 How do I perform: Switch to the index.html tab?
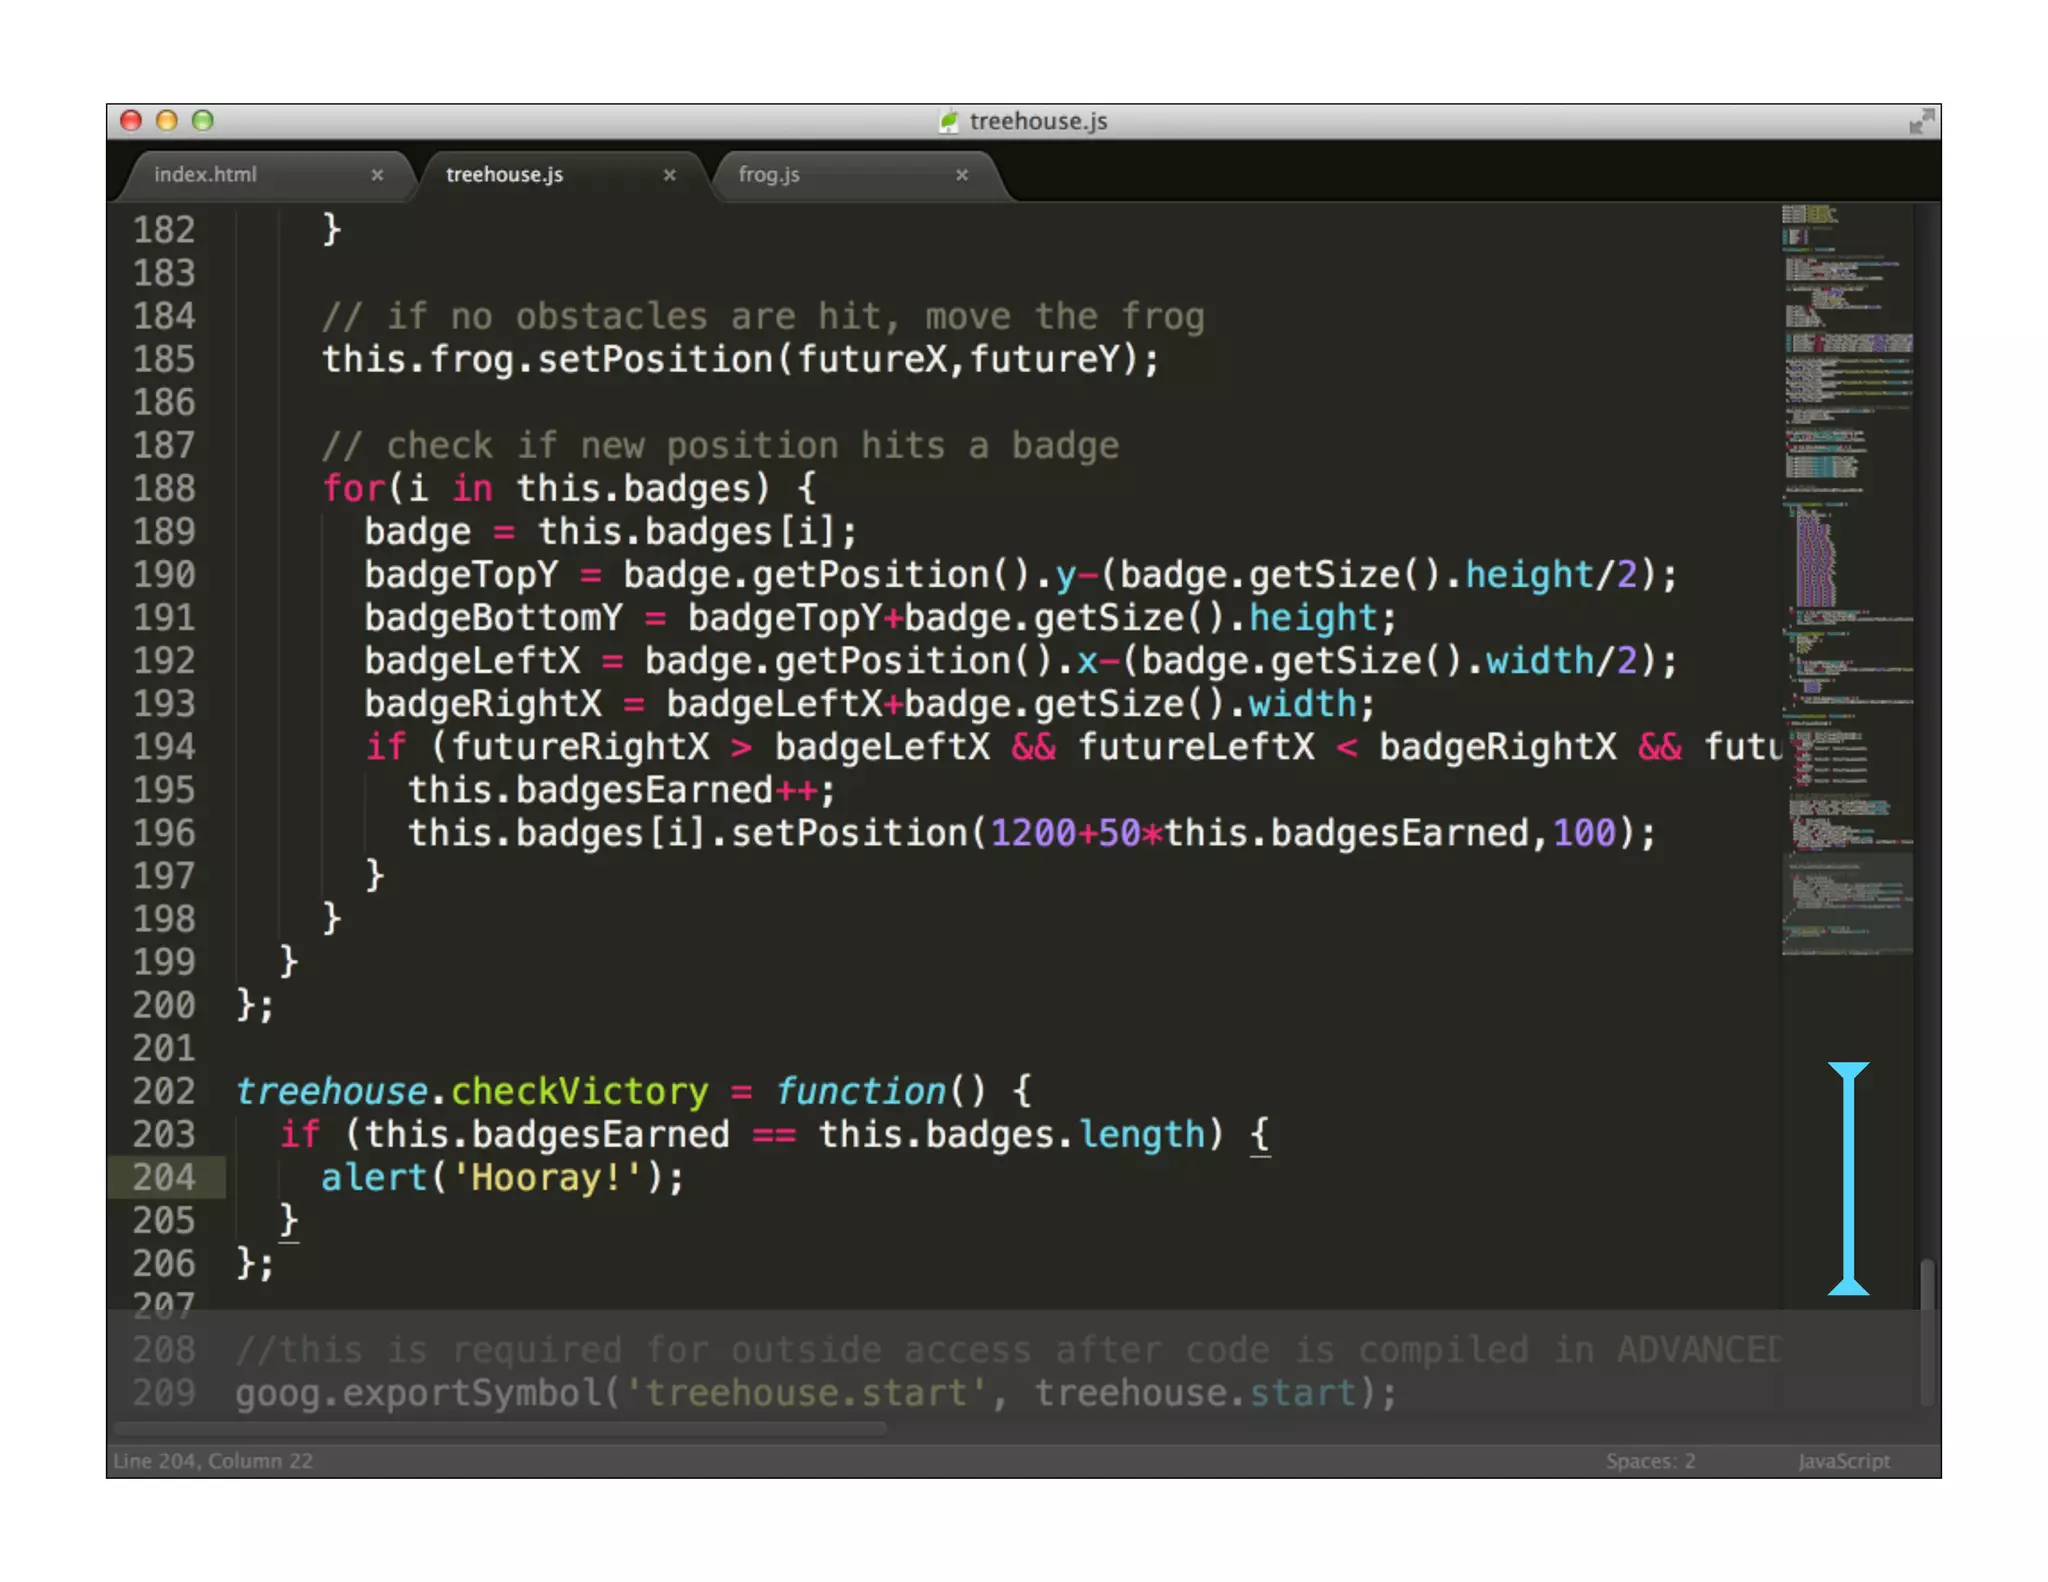click(x=206, y=175)
